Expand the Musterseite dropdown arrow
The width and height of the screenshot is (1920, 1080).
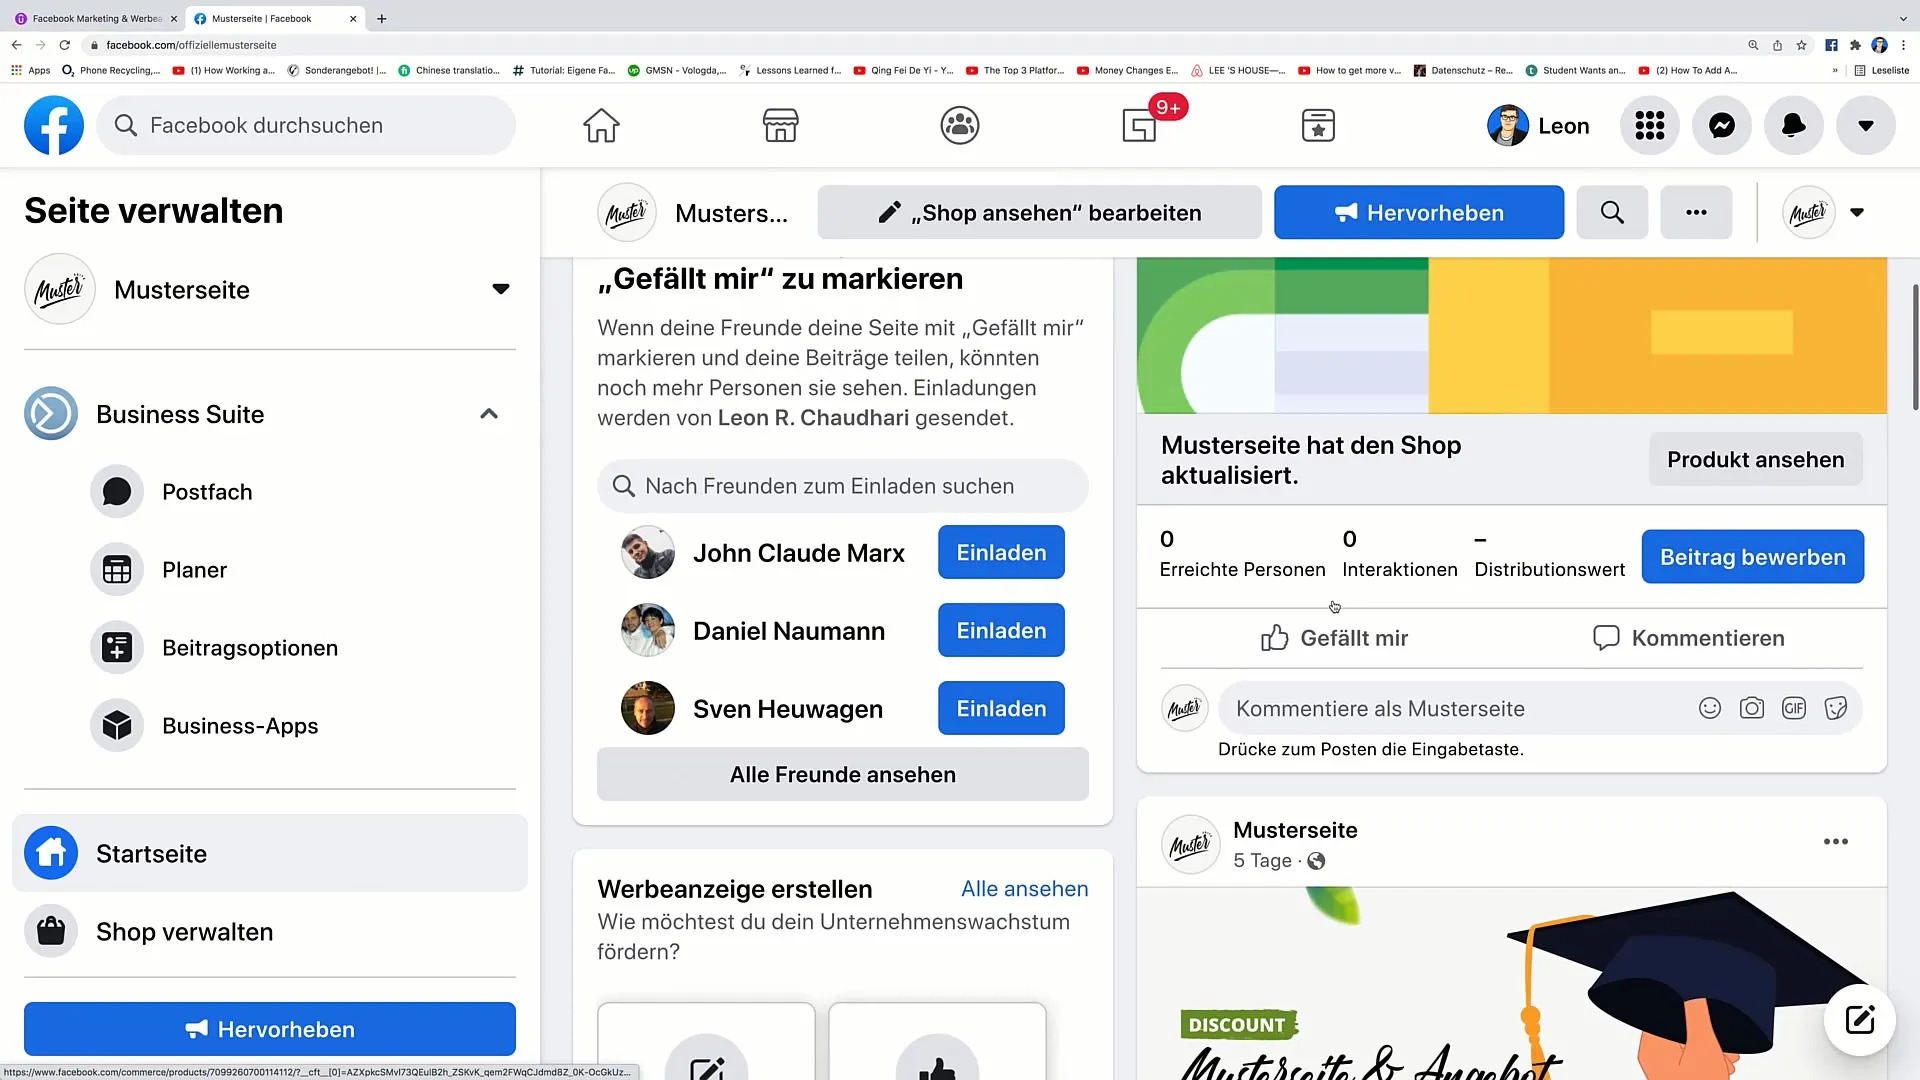click(x=500, y=289)
